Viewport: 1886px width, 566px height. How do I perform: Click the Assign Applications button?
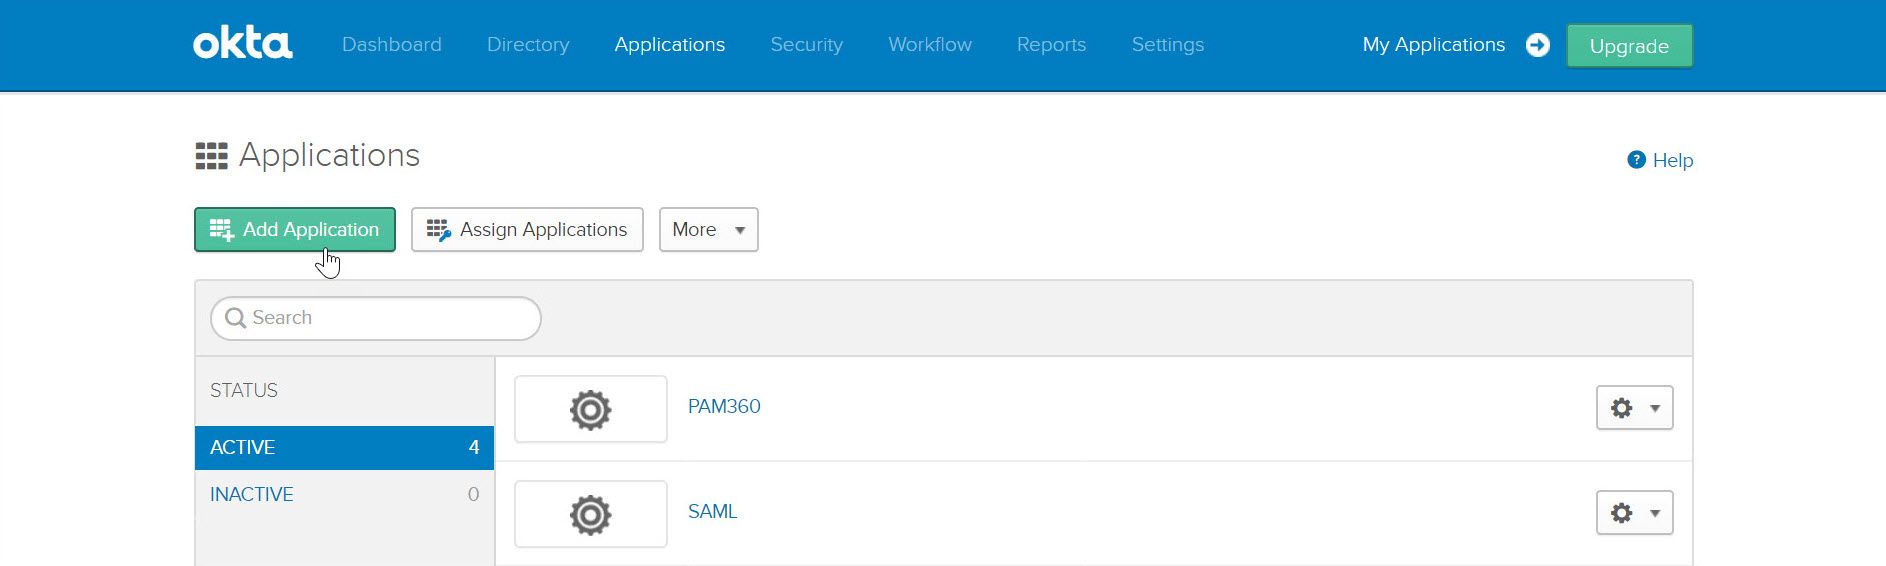pyautogui.click(x=527, y=230)
